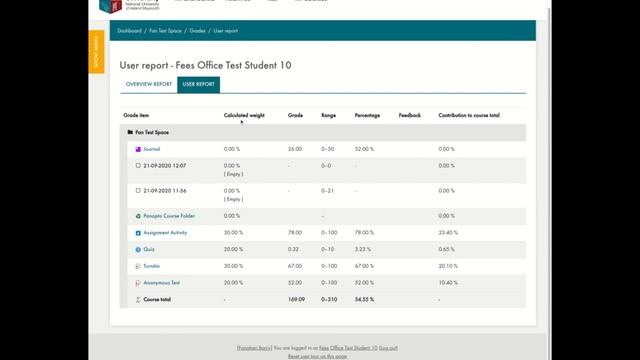Click the manual item icon beside 21-09-2020 11:56
This screenshot has width=640, height=360.
138,191
